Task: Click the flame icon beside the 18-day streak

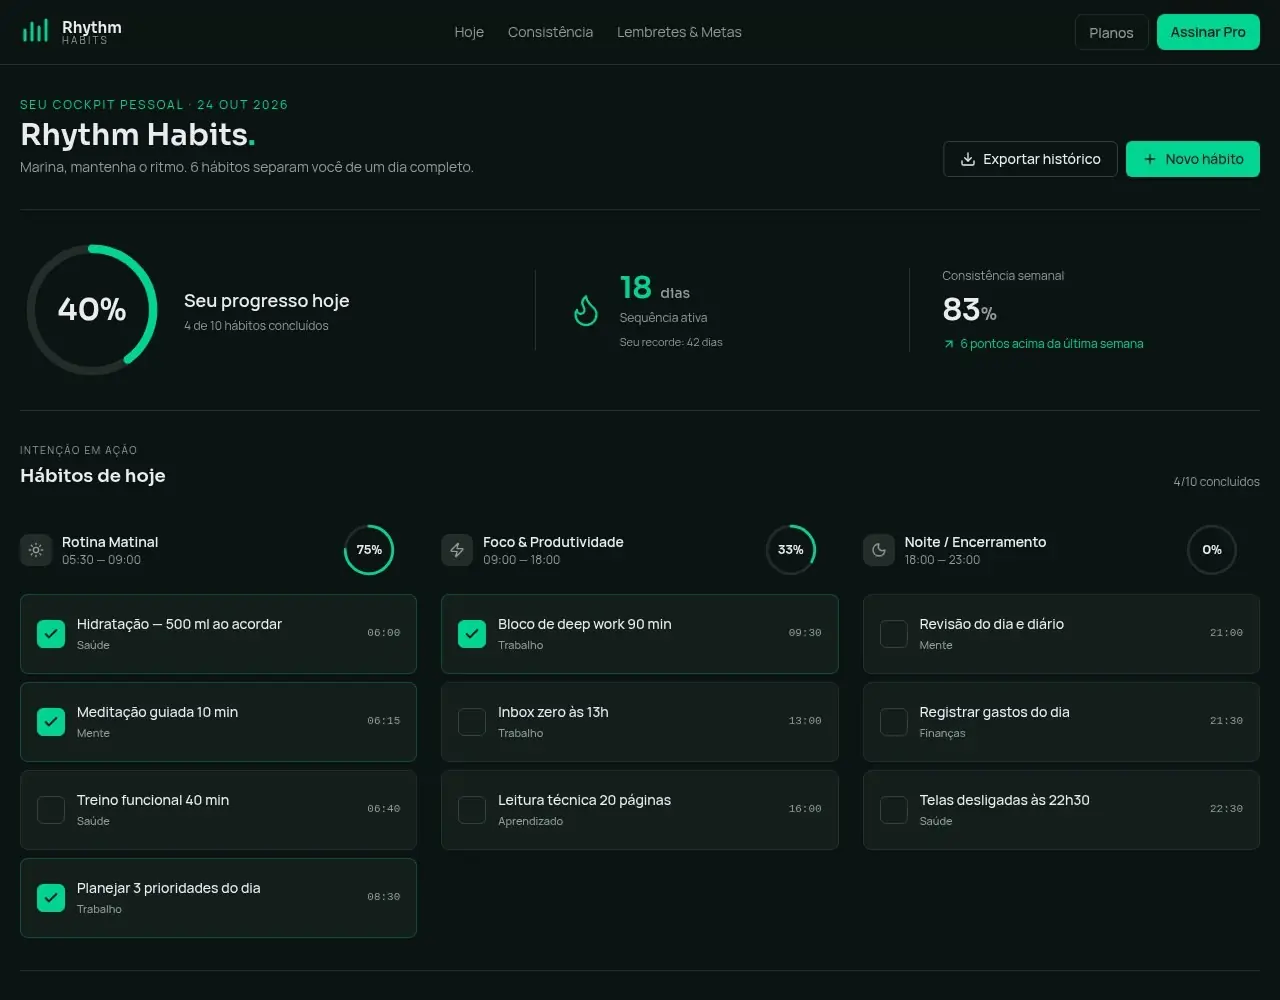Action: tap(586, 311)
